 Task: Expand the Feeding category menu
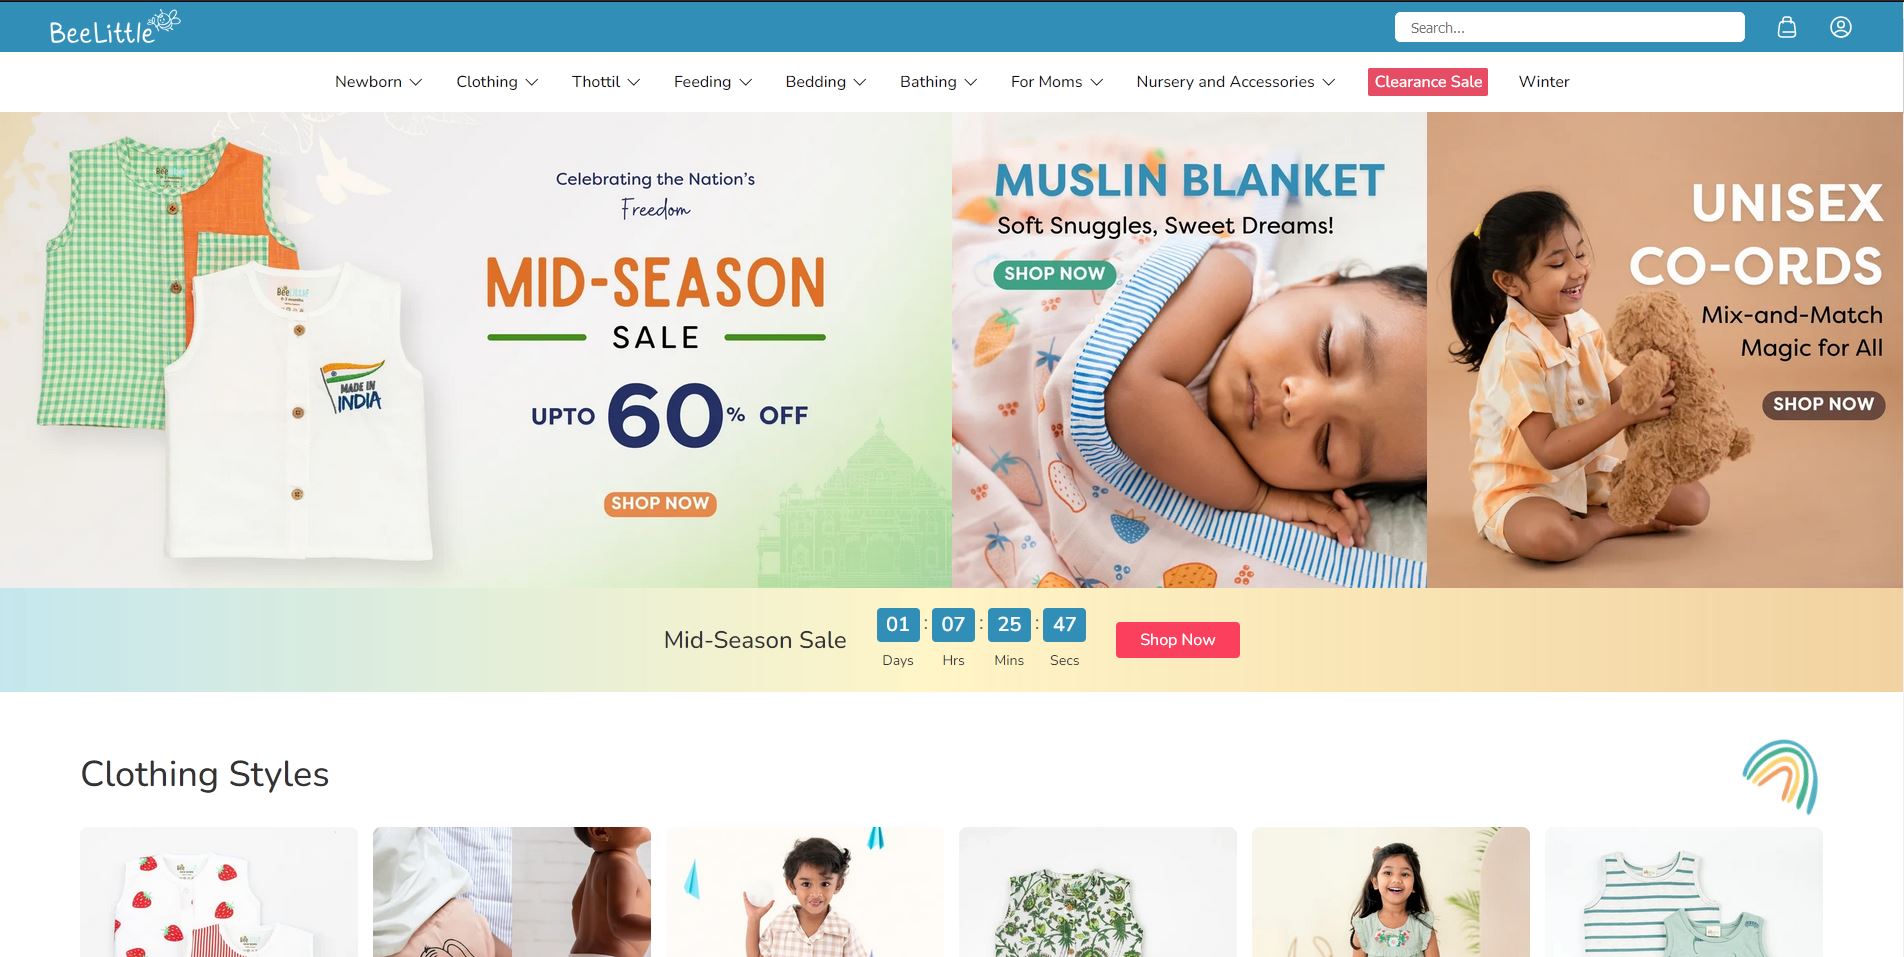[713, 82]
